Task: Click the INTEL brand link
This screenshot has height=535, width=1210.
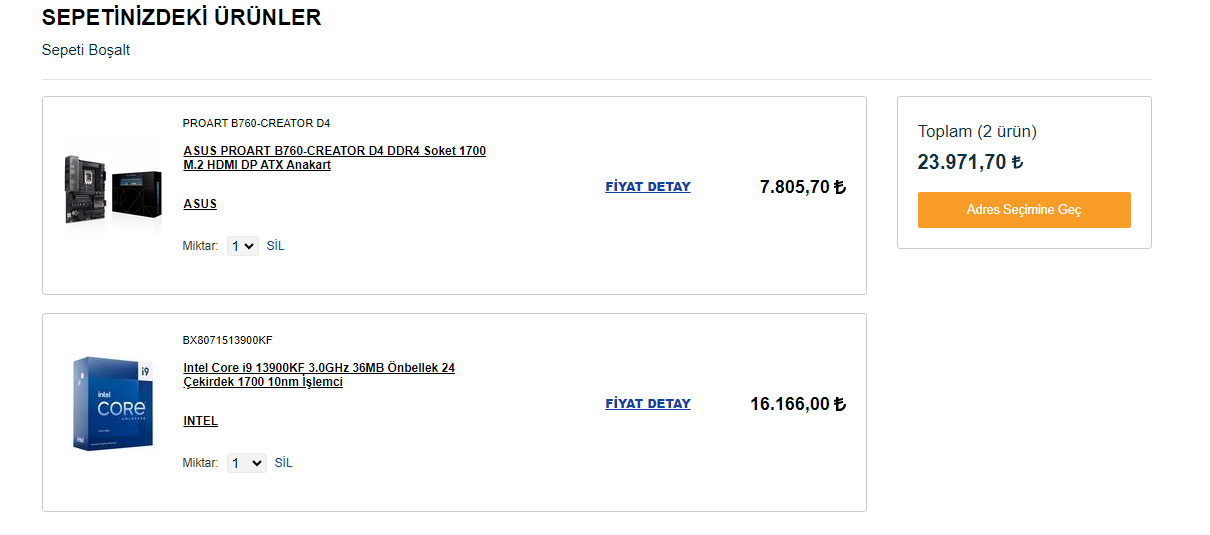Action: point(200,421)
